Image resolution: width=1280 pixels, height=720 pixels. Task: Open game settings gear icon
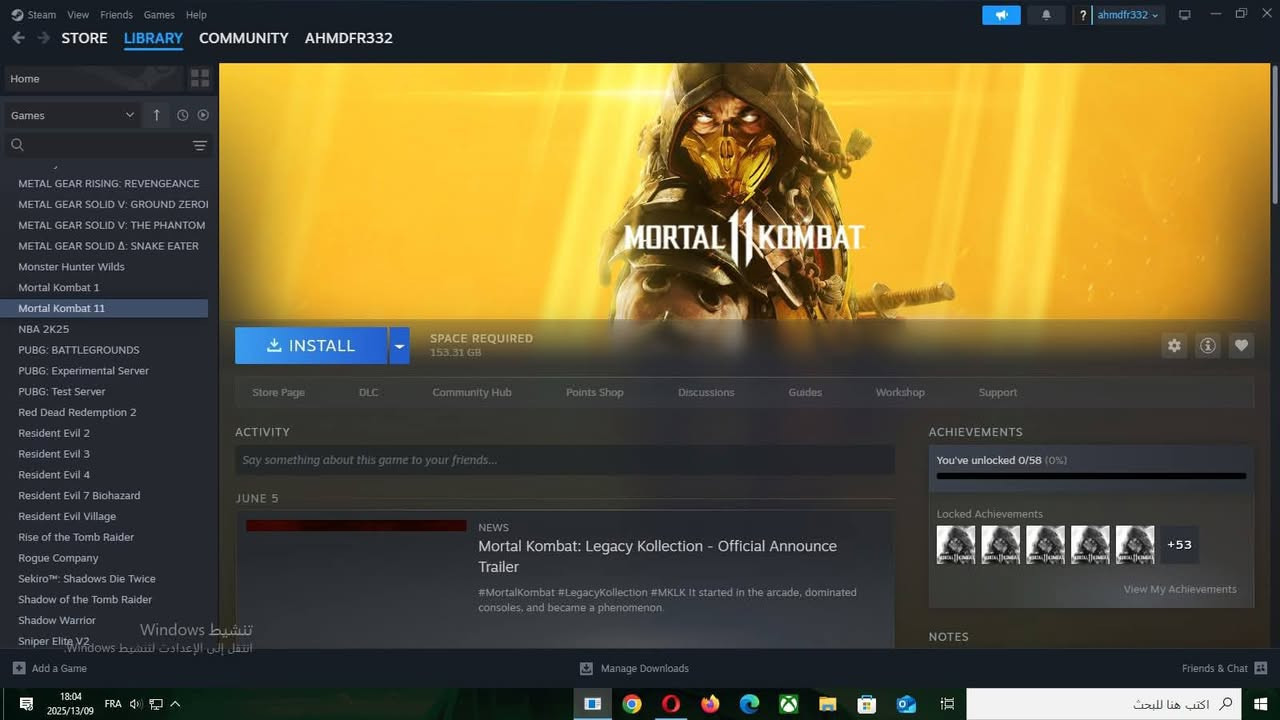(x=1174, y=345)
